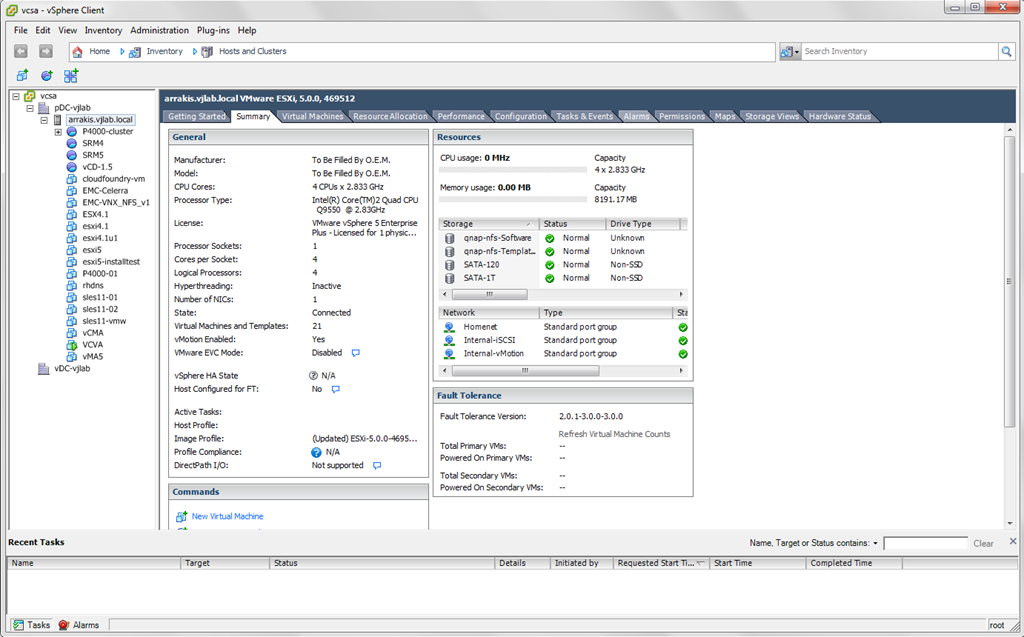Click the Internal-vMotion network icon
The width and height of the screenshot is (1024, 637).
(x=449, y=353)
